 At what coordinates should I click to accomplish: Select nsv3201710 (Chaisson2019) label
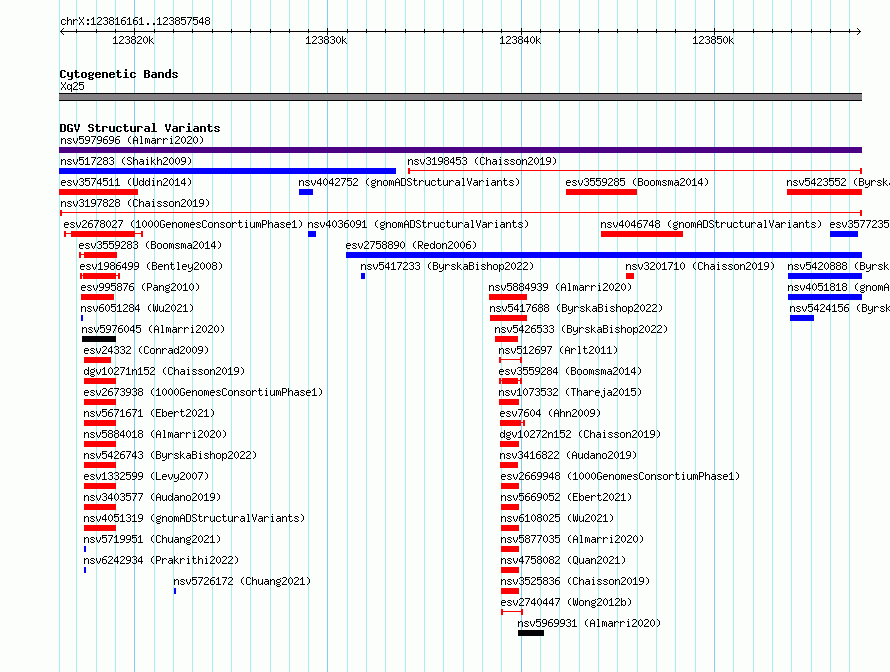click(700, 266)
